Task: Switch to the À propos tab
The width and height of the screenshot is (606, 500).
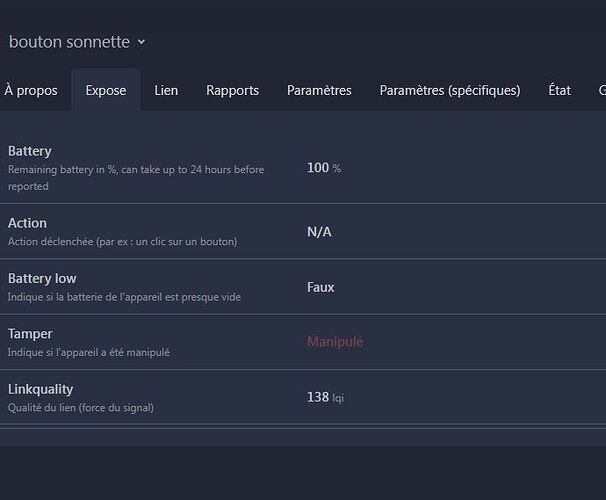Action: pyautogui.click(x=31, y=90)
